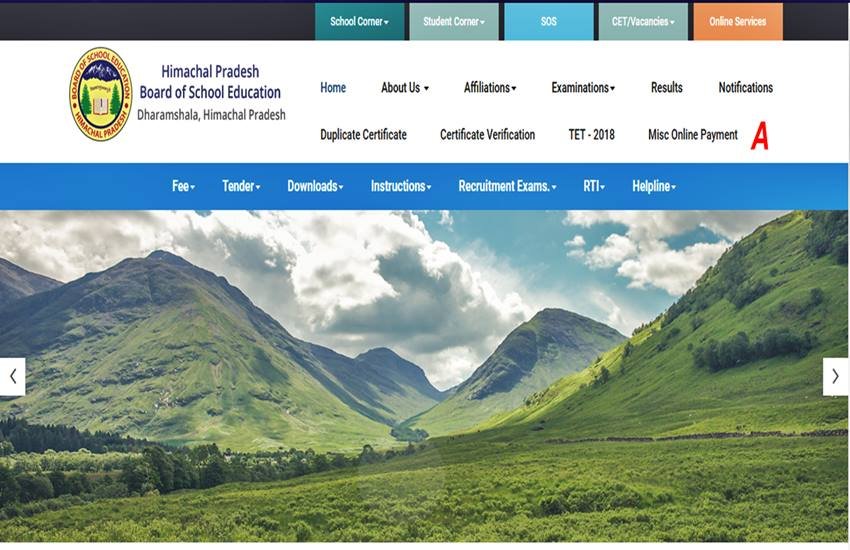Click Misc Online Payment link
This screenshot has width=850, height=550.
(x=692, y=135)
